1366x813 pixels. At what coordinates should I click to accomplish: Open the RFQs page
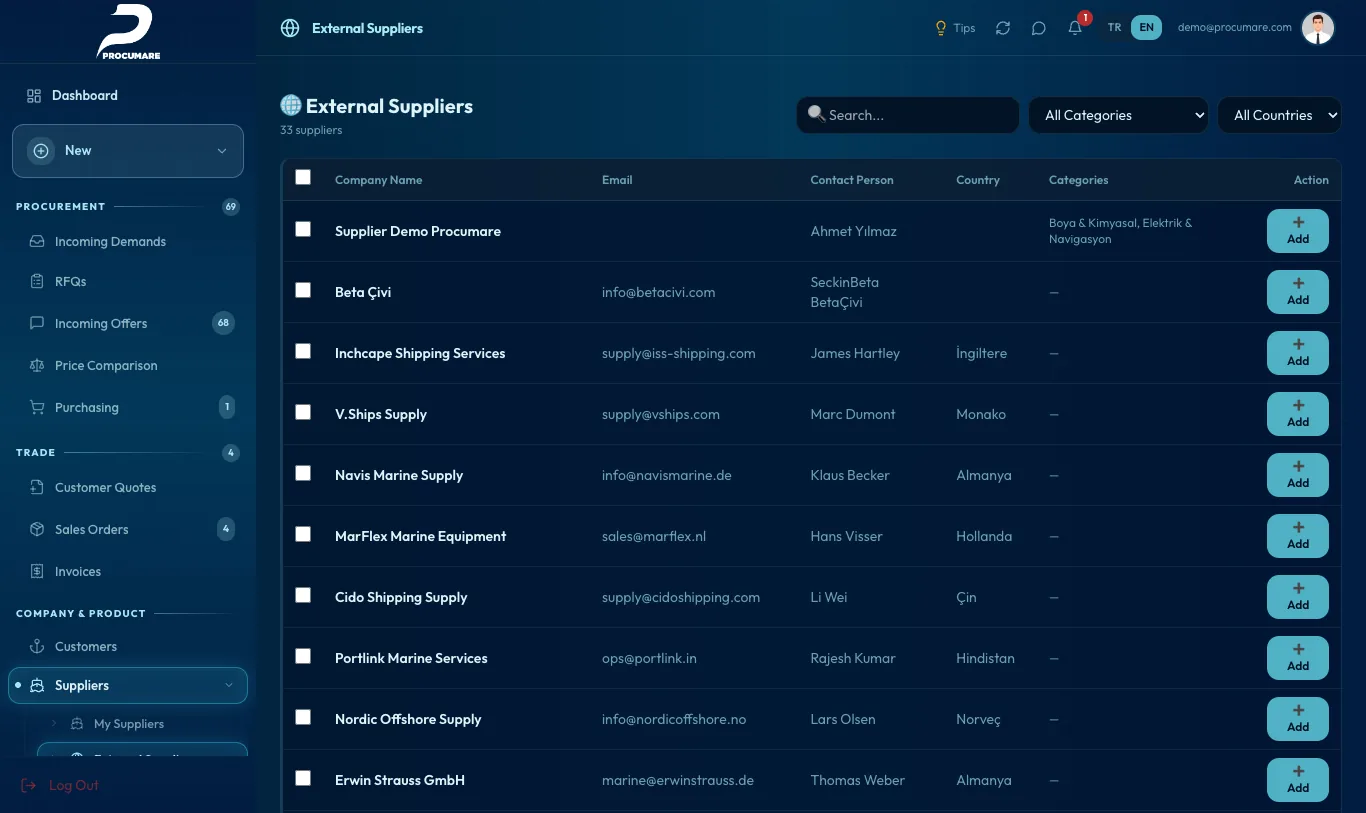(128, 281)
